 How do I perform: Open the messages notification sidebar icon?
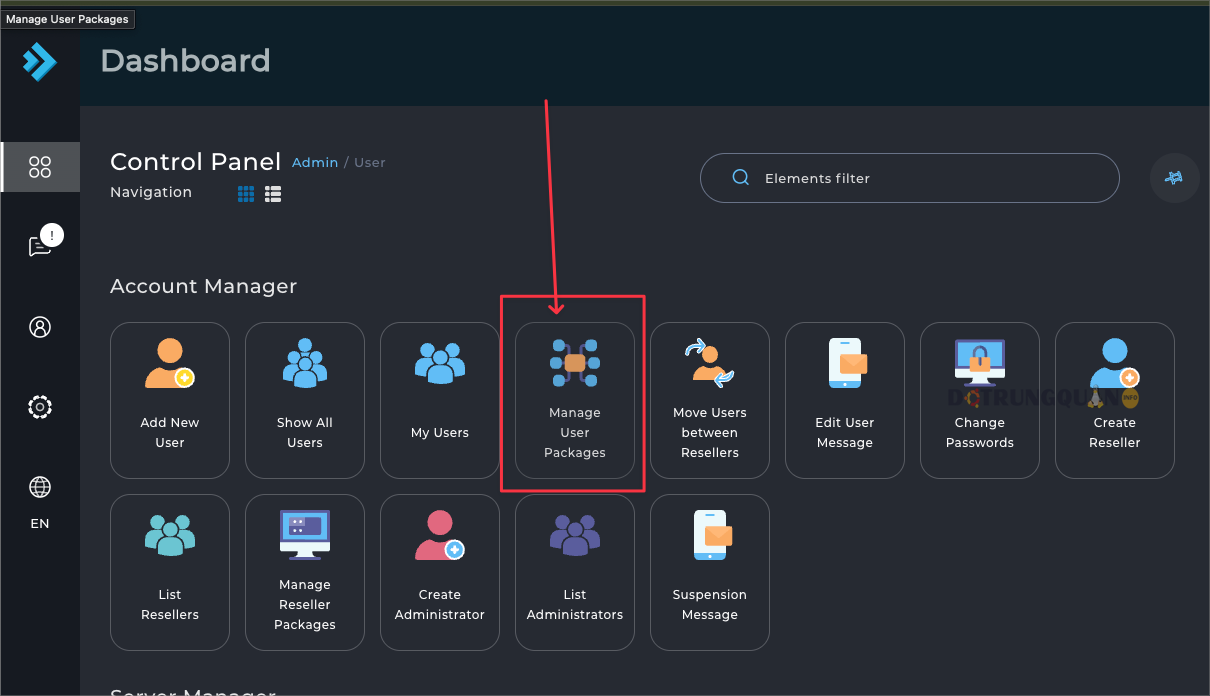(41, 244)
